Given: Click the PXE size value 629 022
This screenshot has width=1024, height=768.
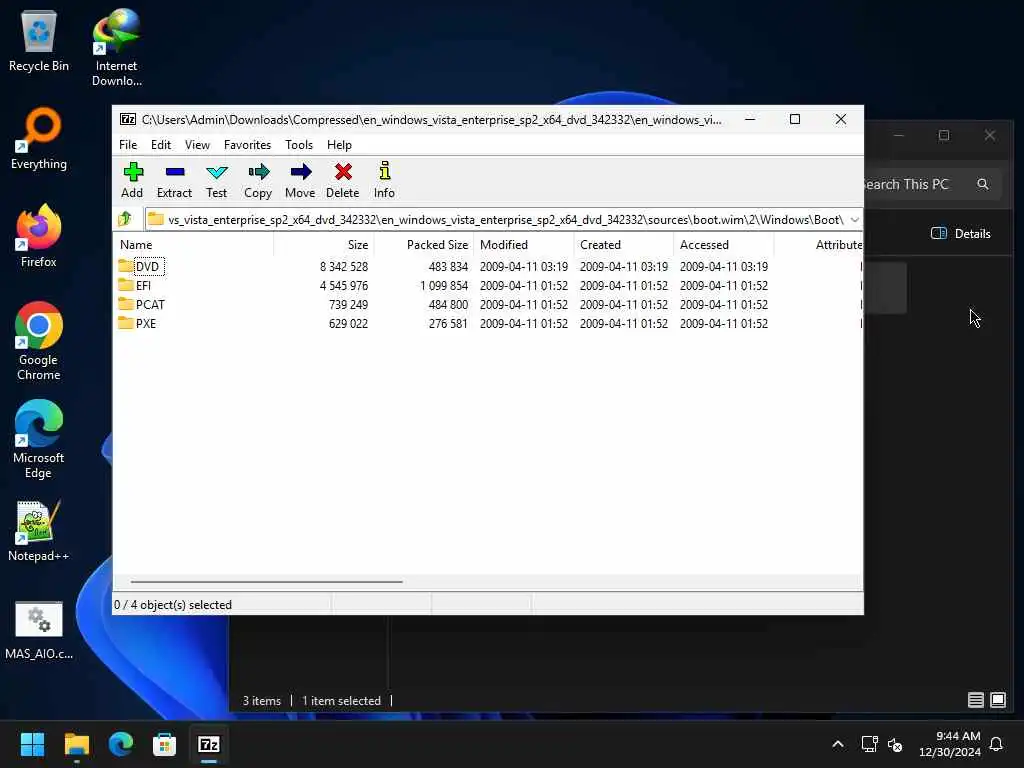Looking at the screenshot, I should pyautogui.click(x=348, y=323).
